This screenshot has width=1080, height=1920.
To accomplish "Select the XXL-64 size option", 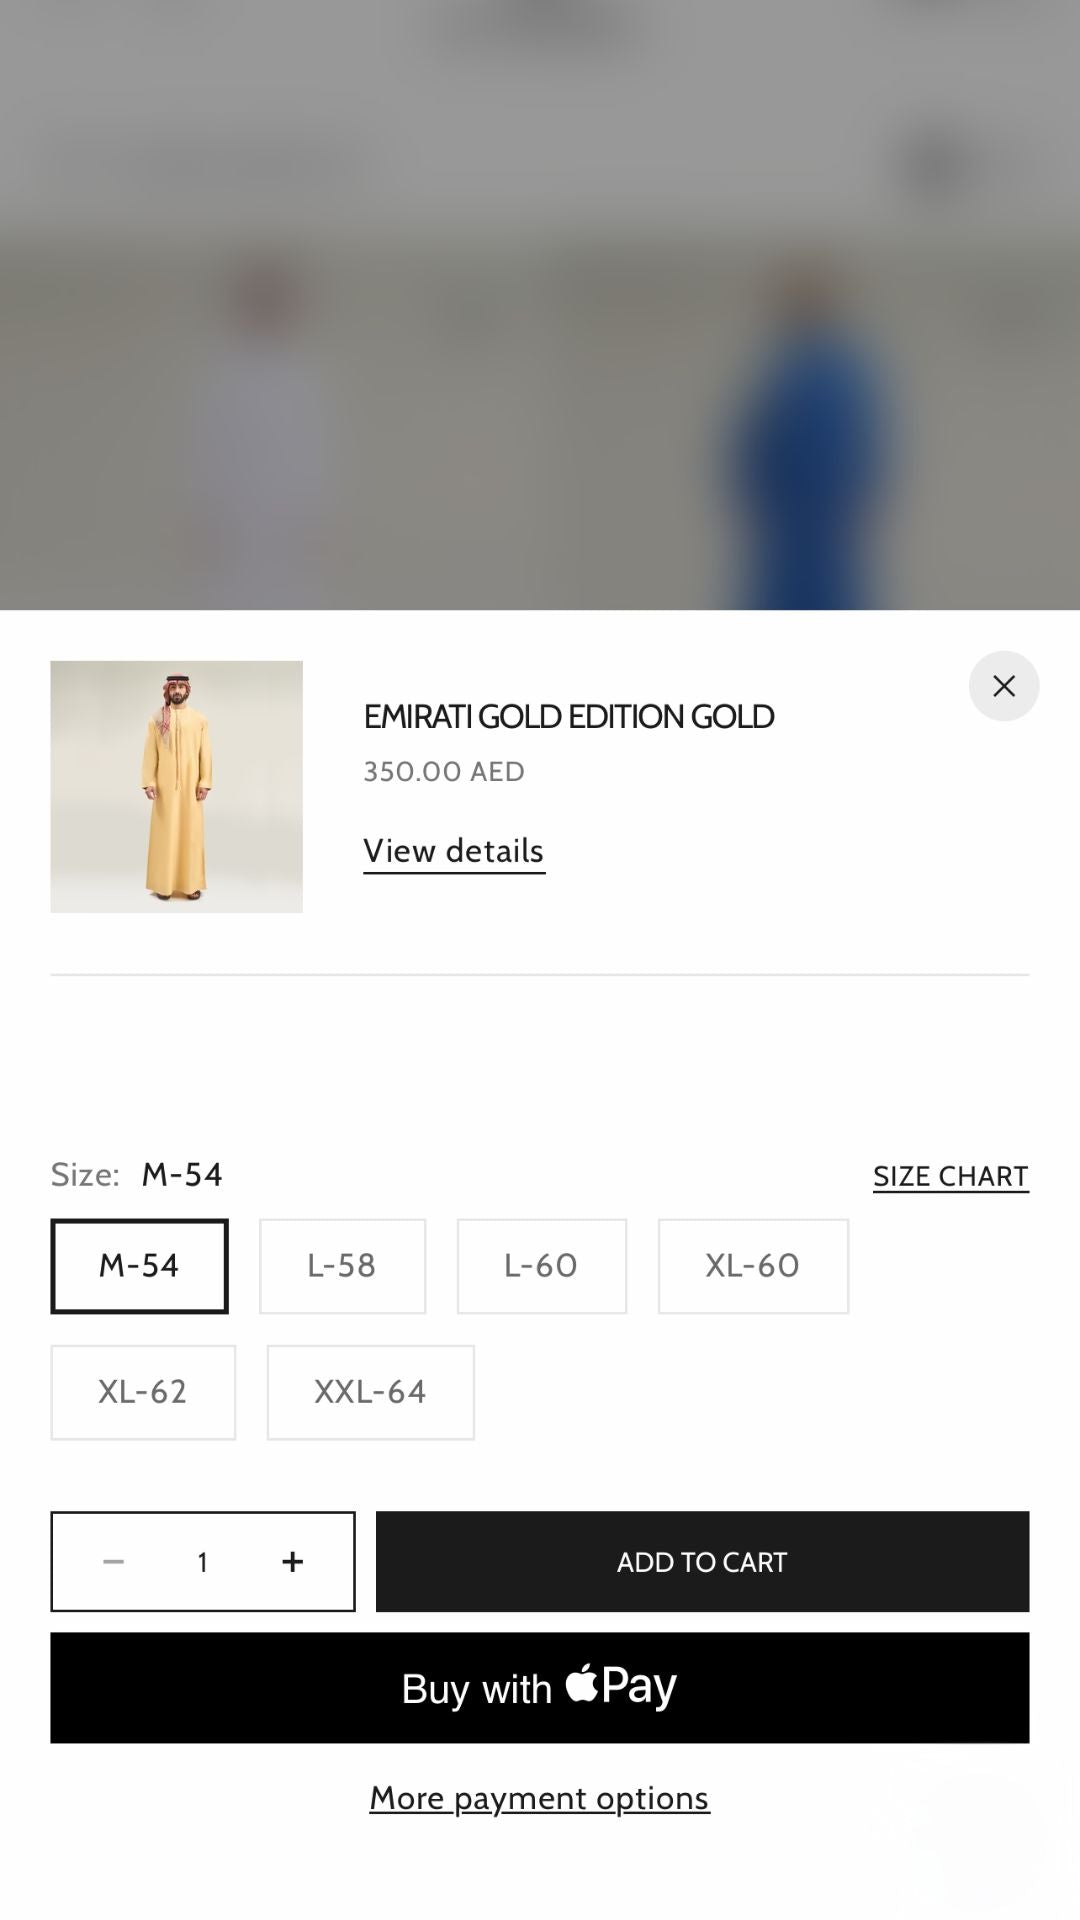I will [370, 1391].
